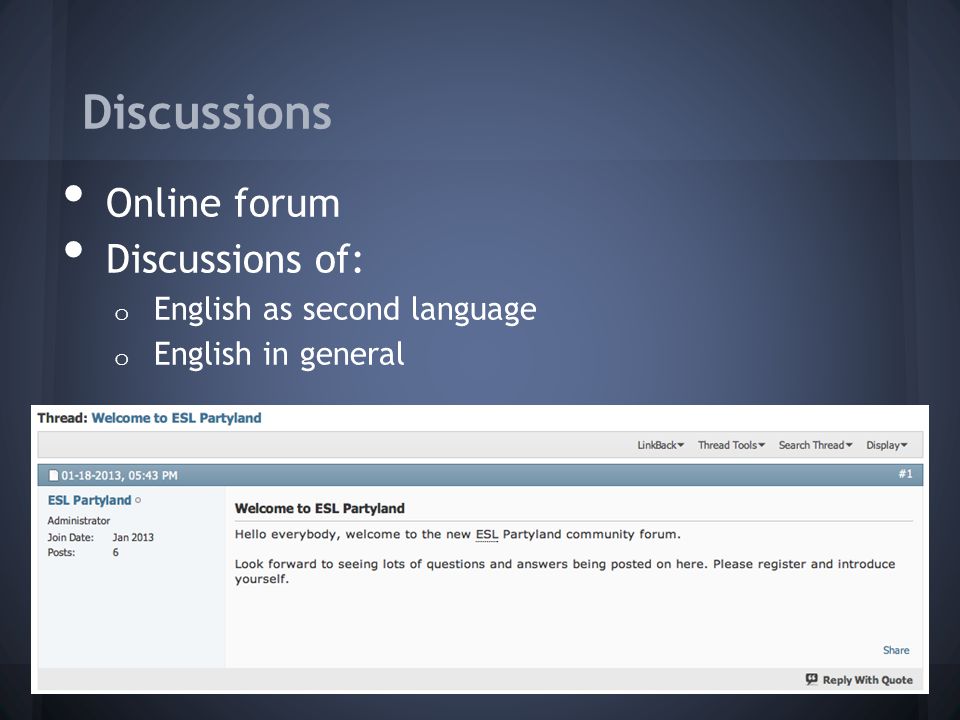960x720 pixels.
Task: Click the English in general sub-bullet
Action: click(x=279, y=354)
